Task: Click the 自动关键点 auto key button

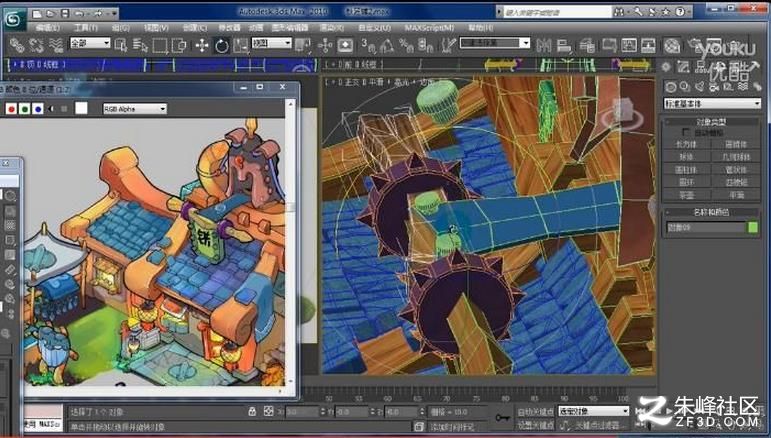Action: [535, 411]
